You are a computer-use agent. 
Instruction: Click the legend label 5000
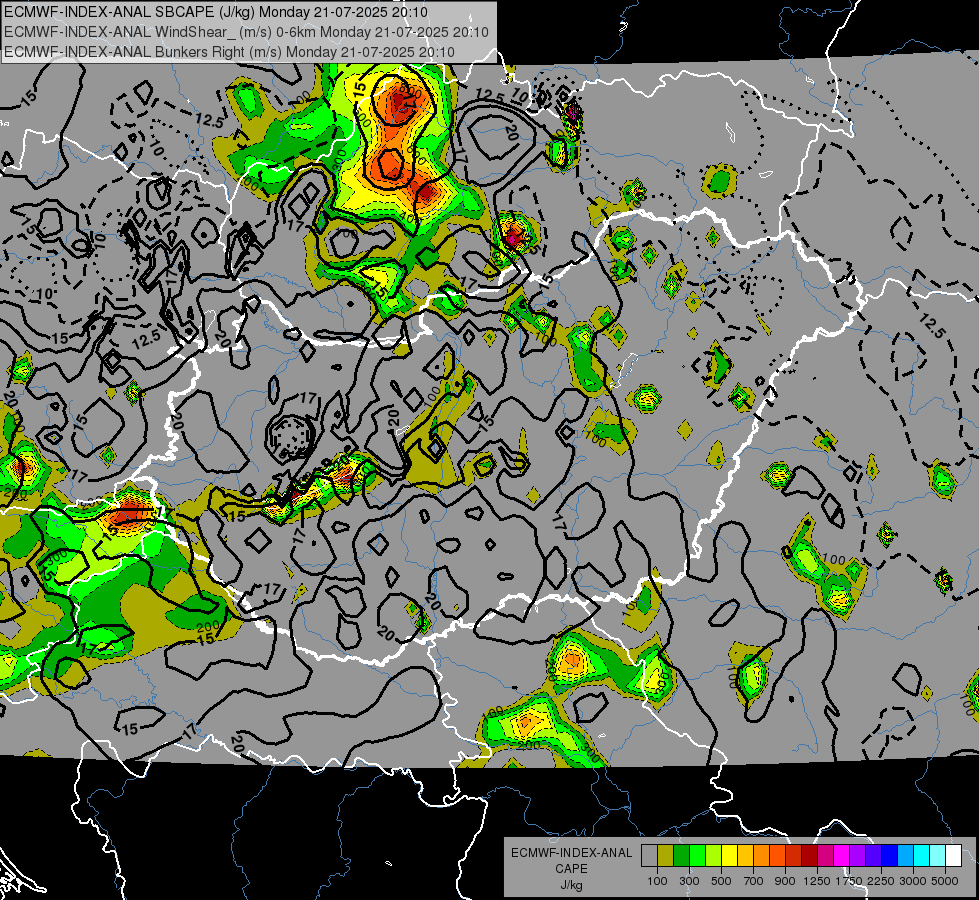945,881
